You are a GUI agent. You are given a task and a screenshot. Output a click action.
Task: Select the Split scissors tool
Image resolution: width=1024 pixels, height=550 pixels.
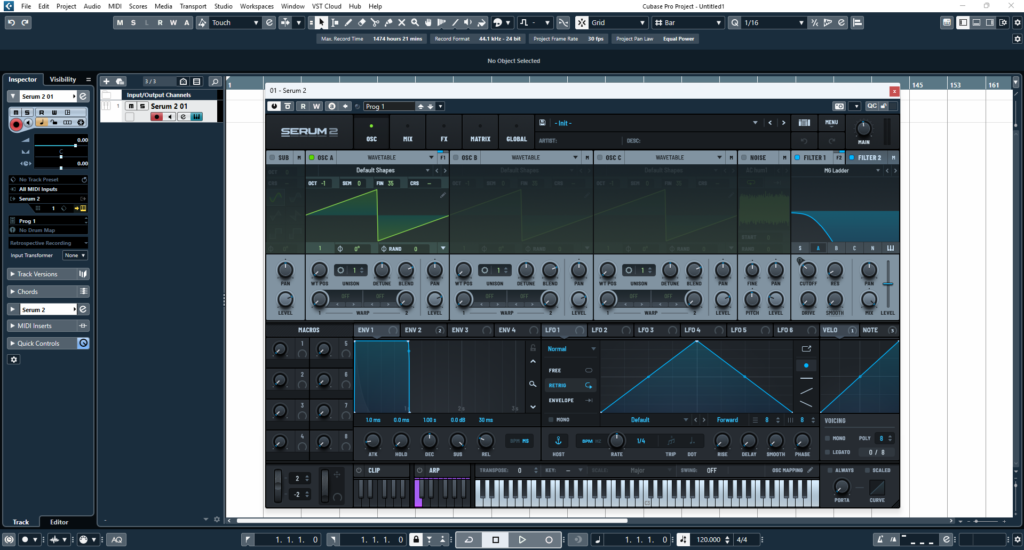pyautogui.click(x=375, y=22)
